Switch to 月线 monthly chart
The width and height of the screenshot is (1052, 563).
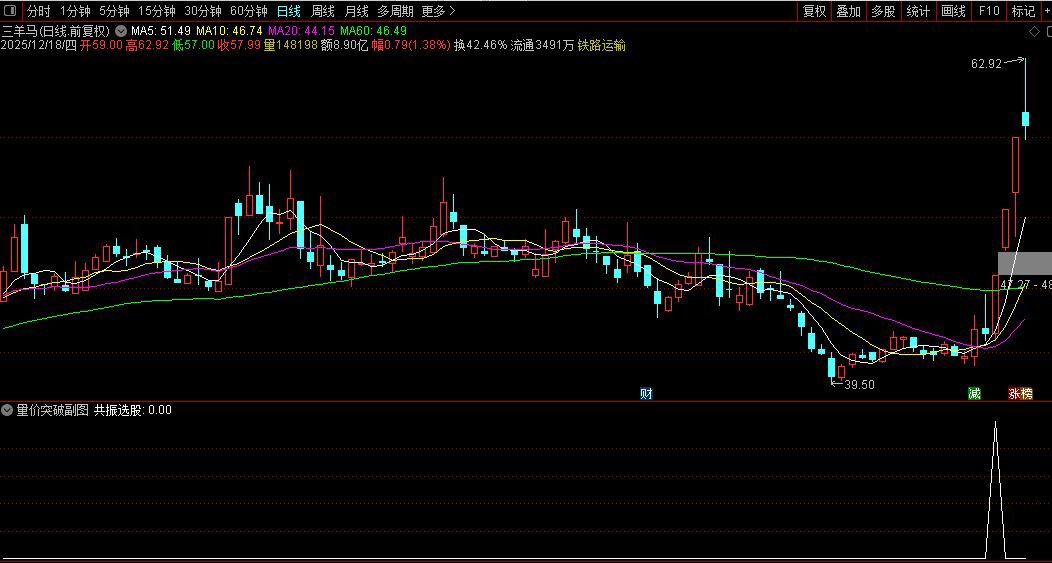(356, 11)
